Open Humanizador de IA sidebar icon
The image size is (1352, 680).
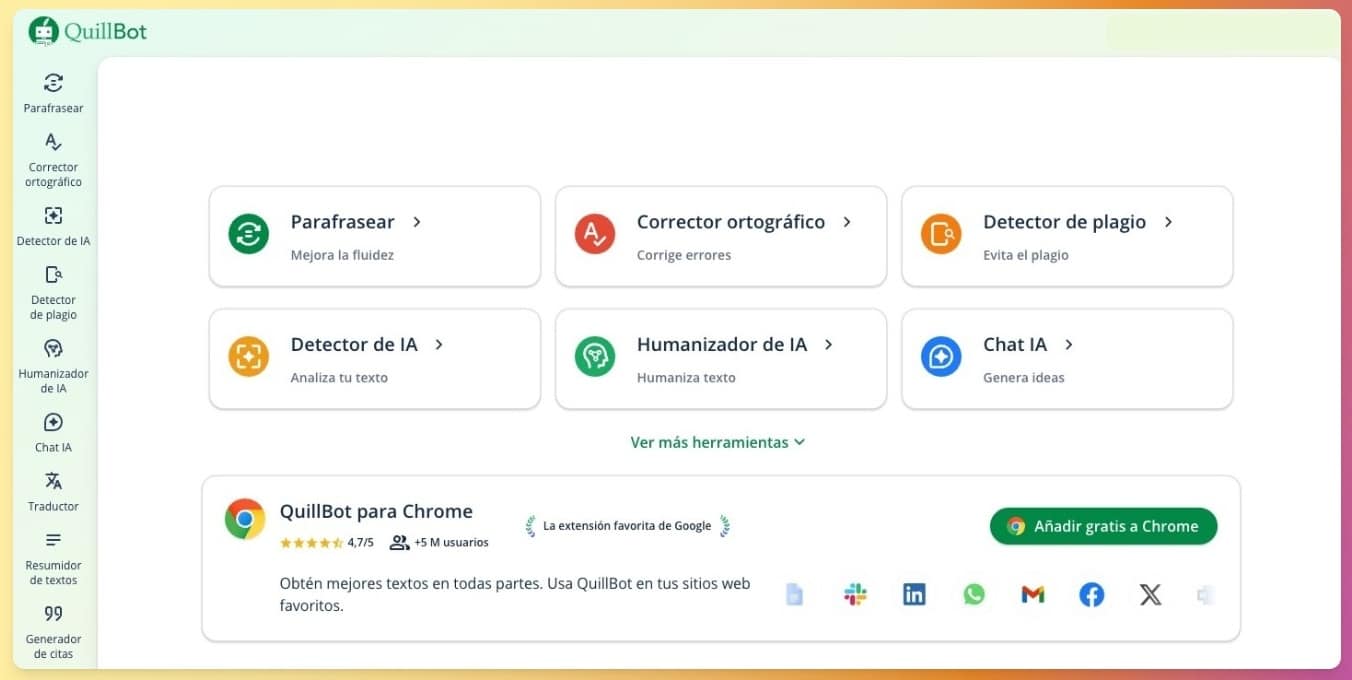(x=54, y=349)
